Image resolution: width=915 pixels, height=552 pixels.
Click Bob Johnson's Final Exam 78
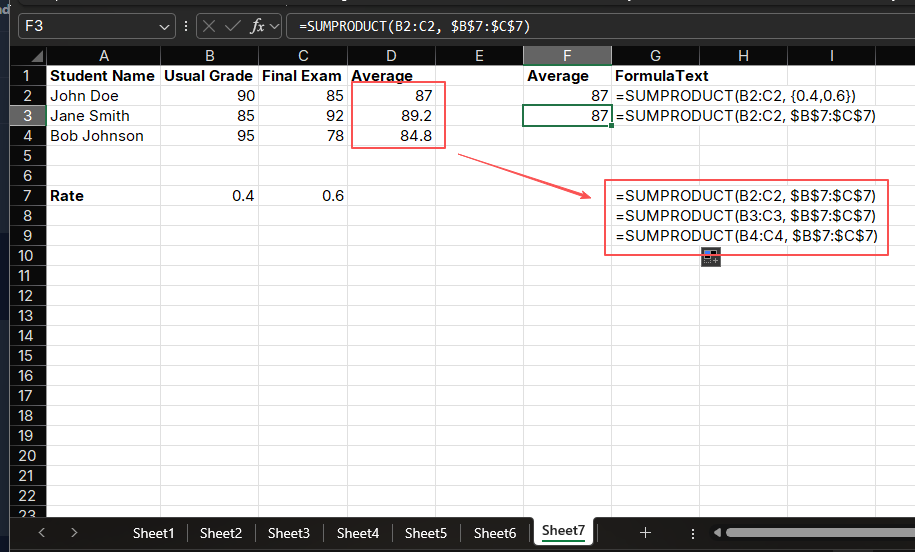point(303,135)
